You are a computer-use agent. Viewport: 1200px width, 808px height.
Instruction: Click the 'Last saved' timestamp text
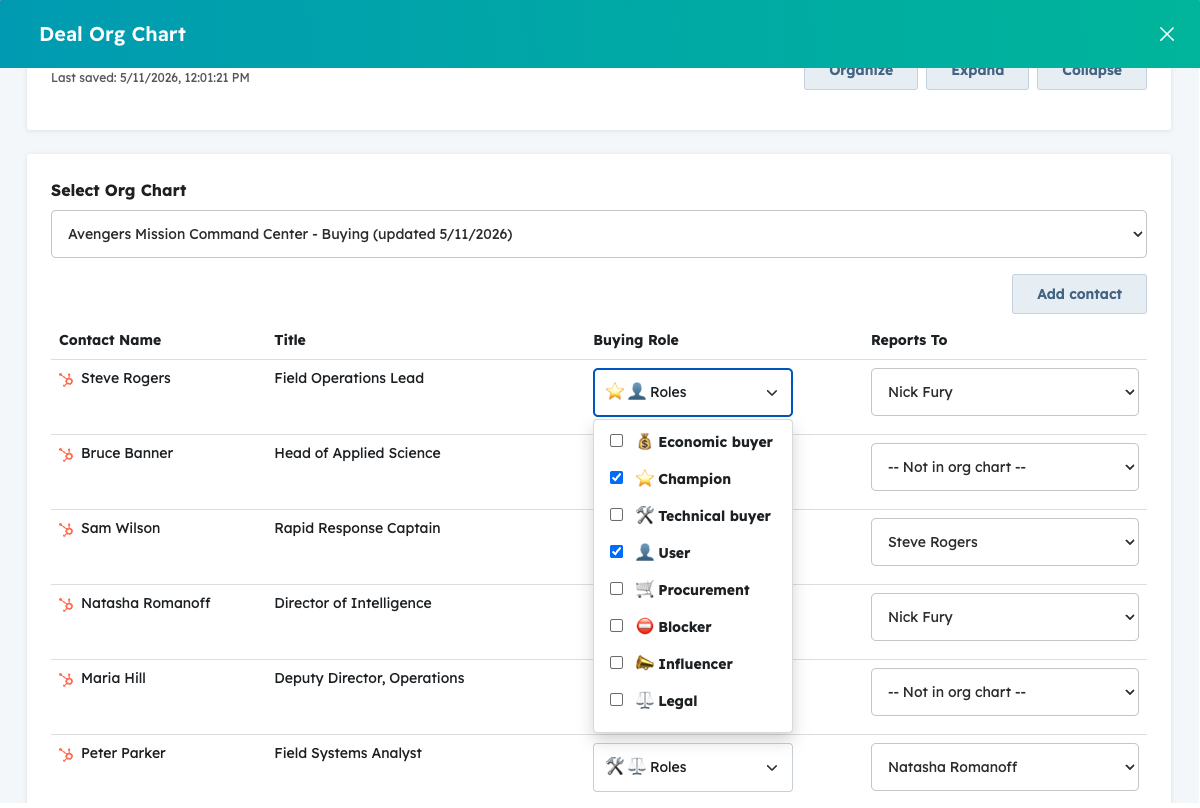150,77
